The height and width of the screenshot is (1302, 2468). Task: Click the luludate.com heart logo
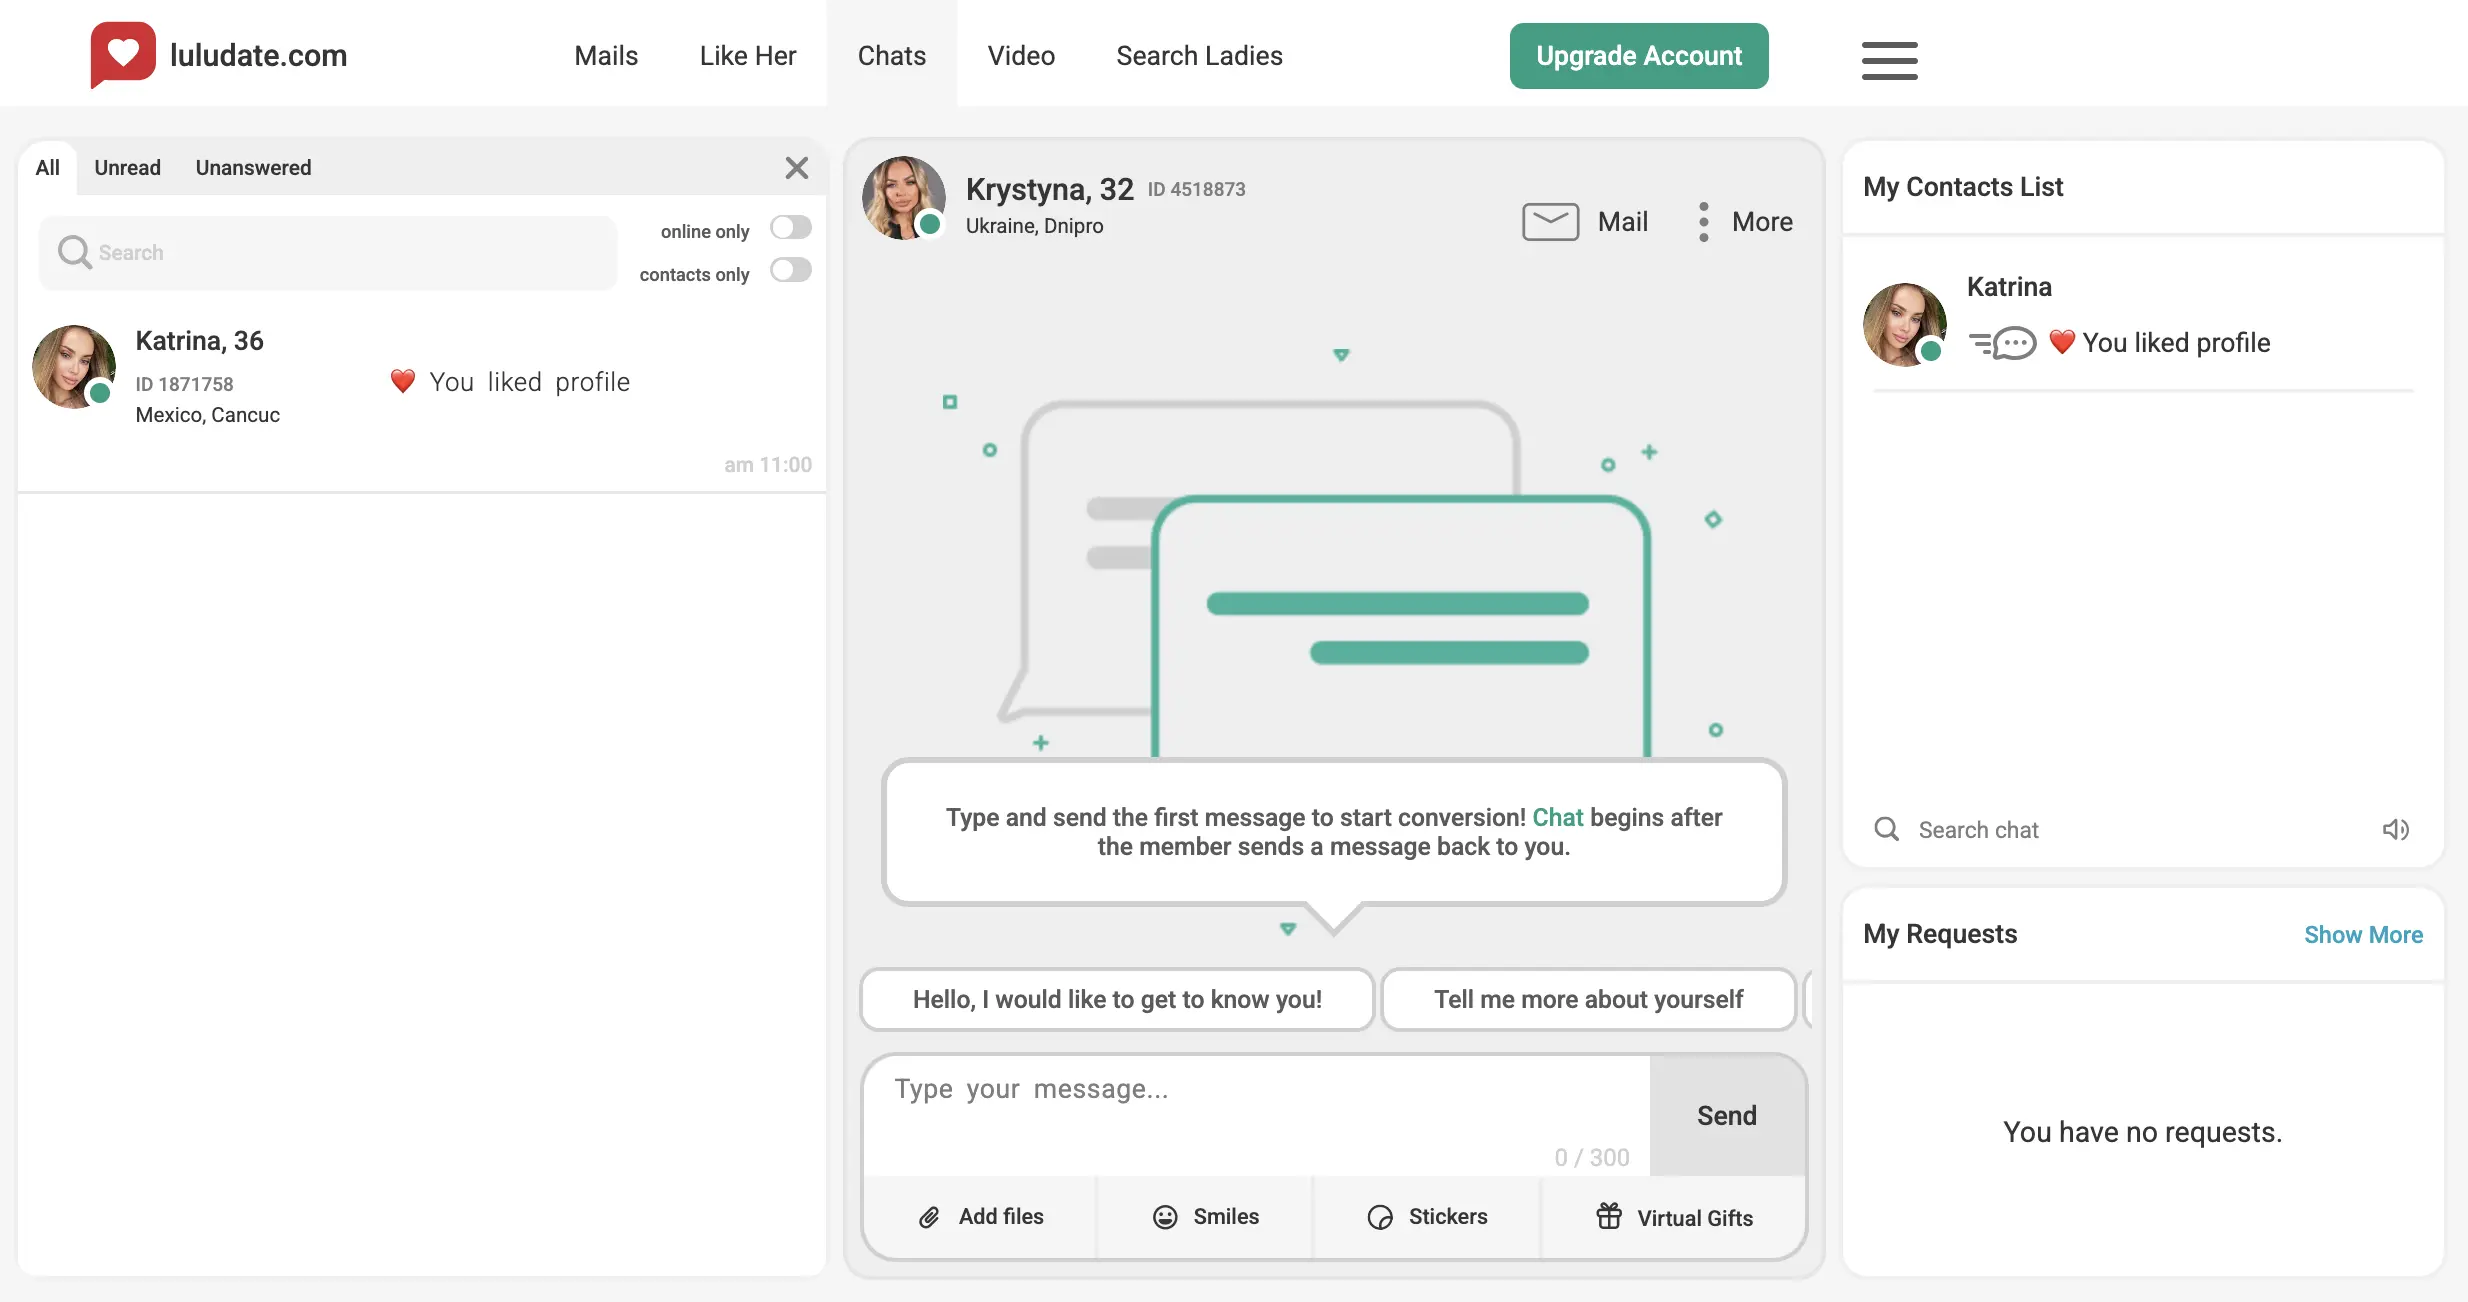click(x=123, y=53)
